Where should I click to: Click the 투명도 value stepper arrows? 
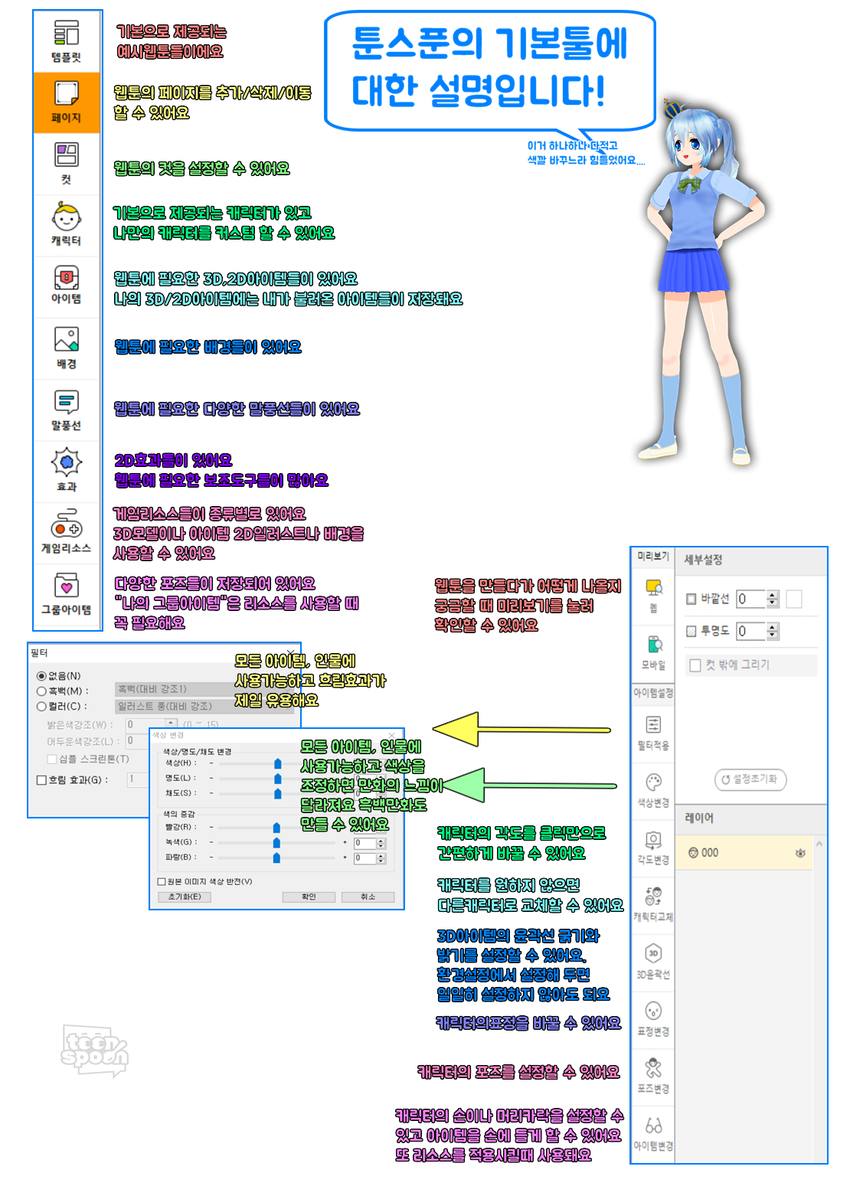coord(773,631)
